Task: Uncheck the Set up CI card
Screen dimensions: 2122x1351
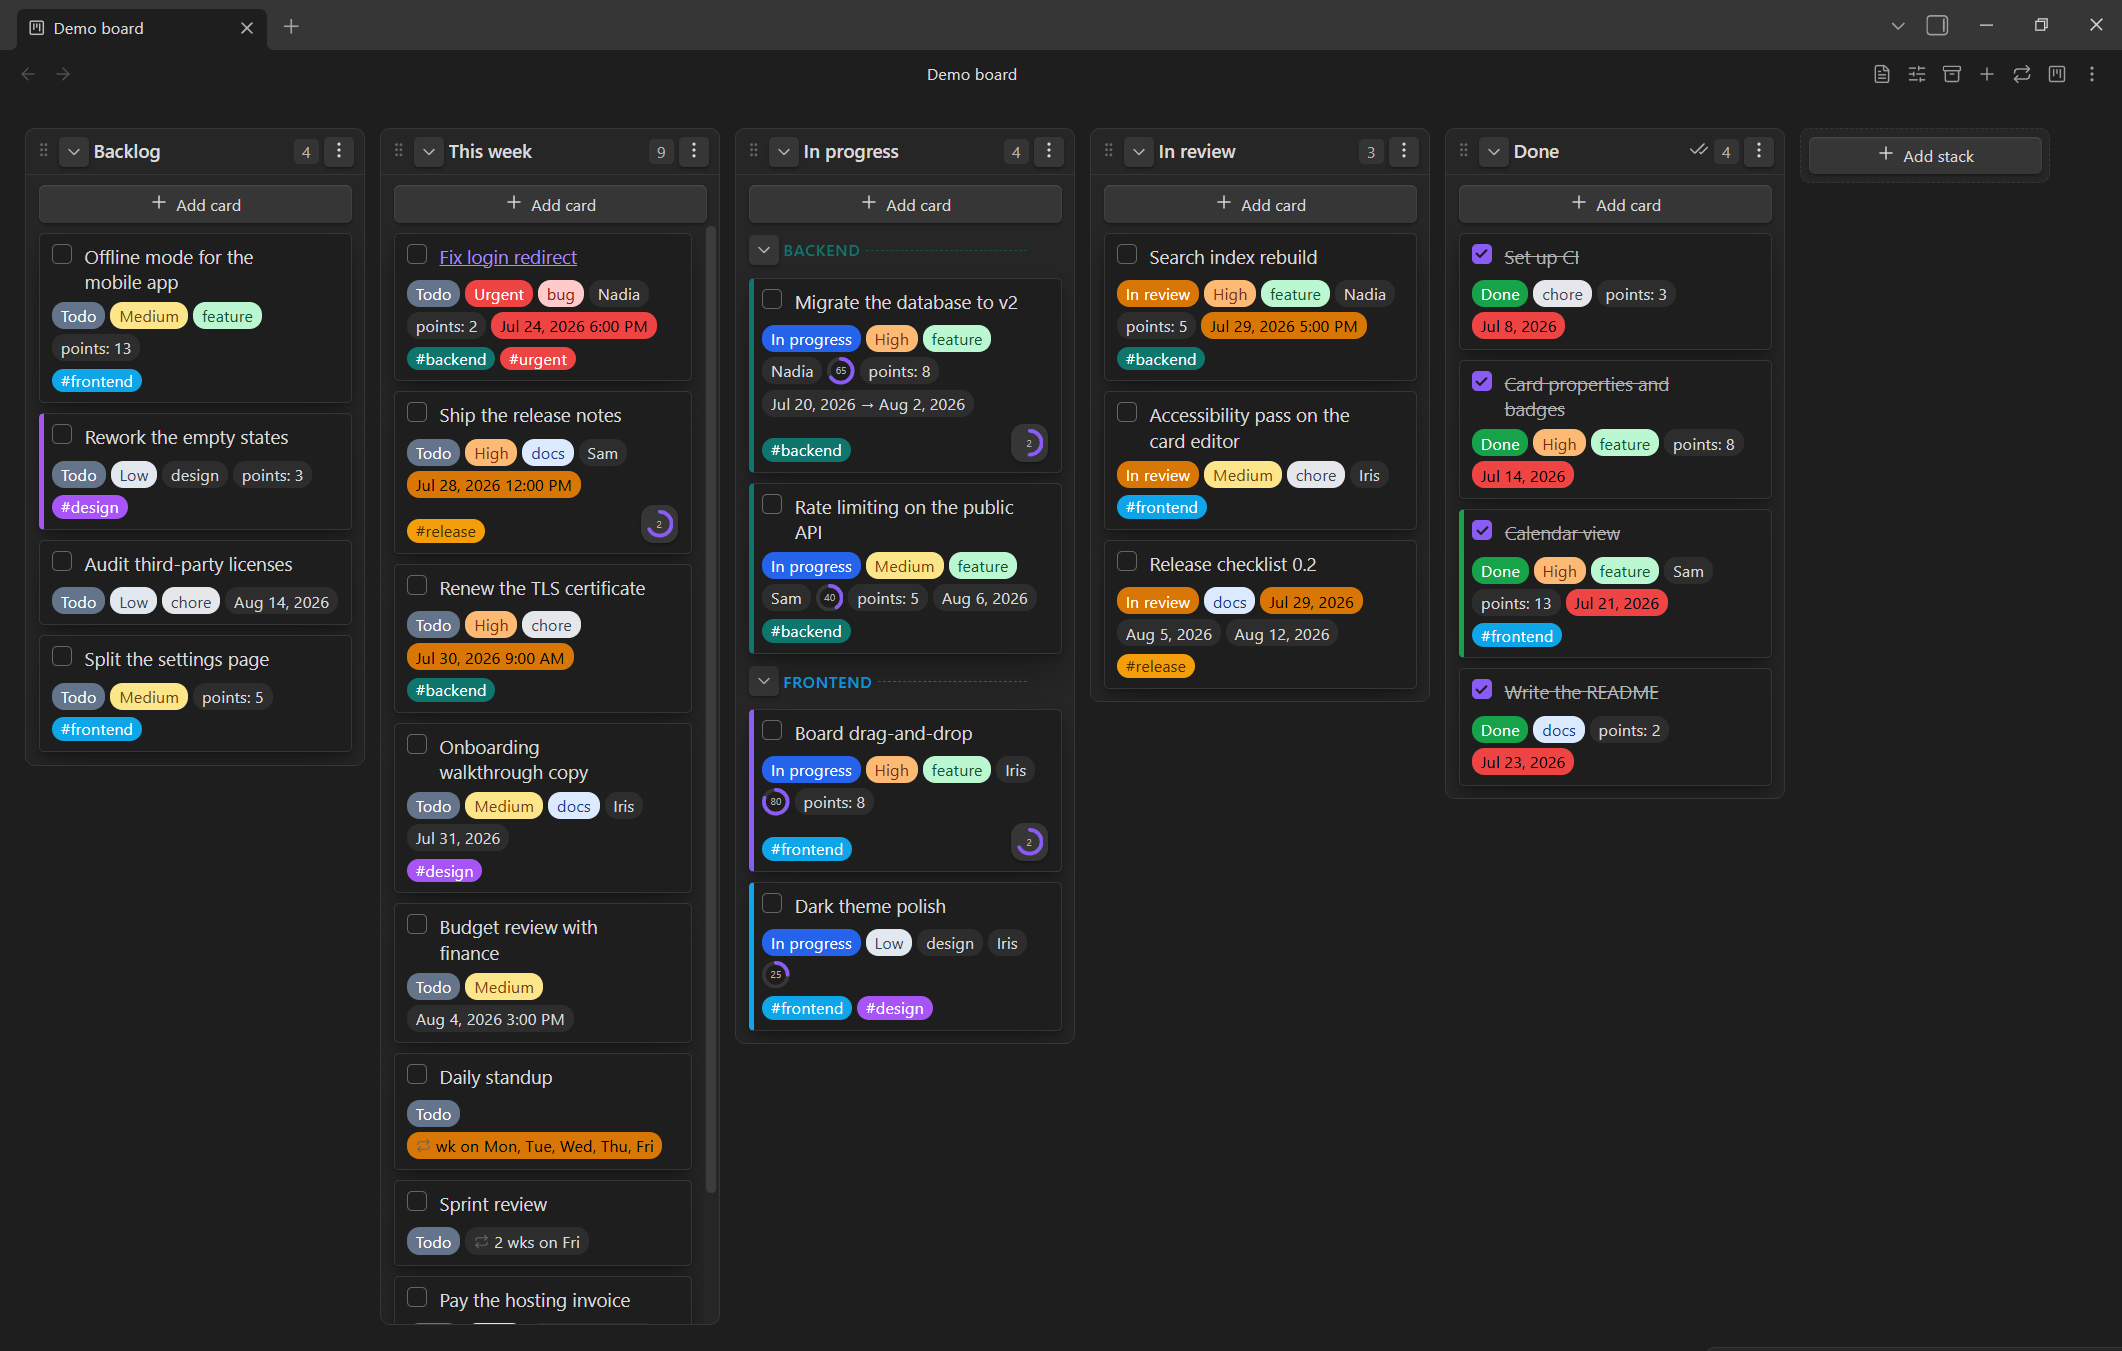Action: click(1482, 255)
